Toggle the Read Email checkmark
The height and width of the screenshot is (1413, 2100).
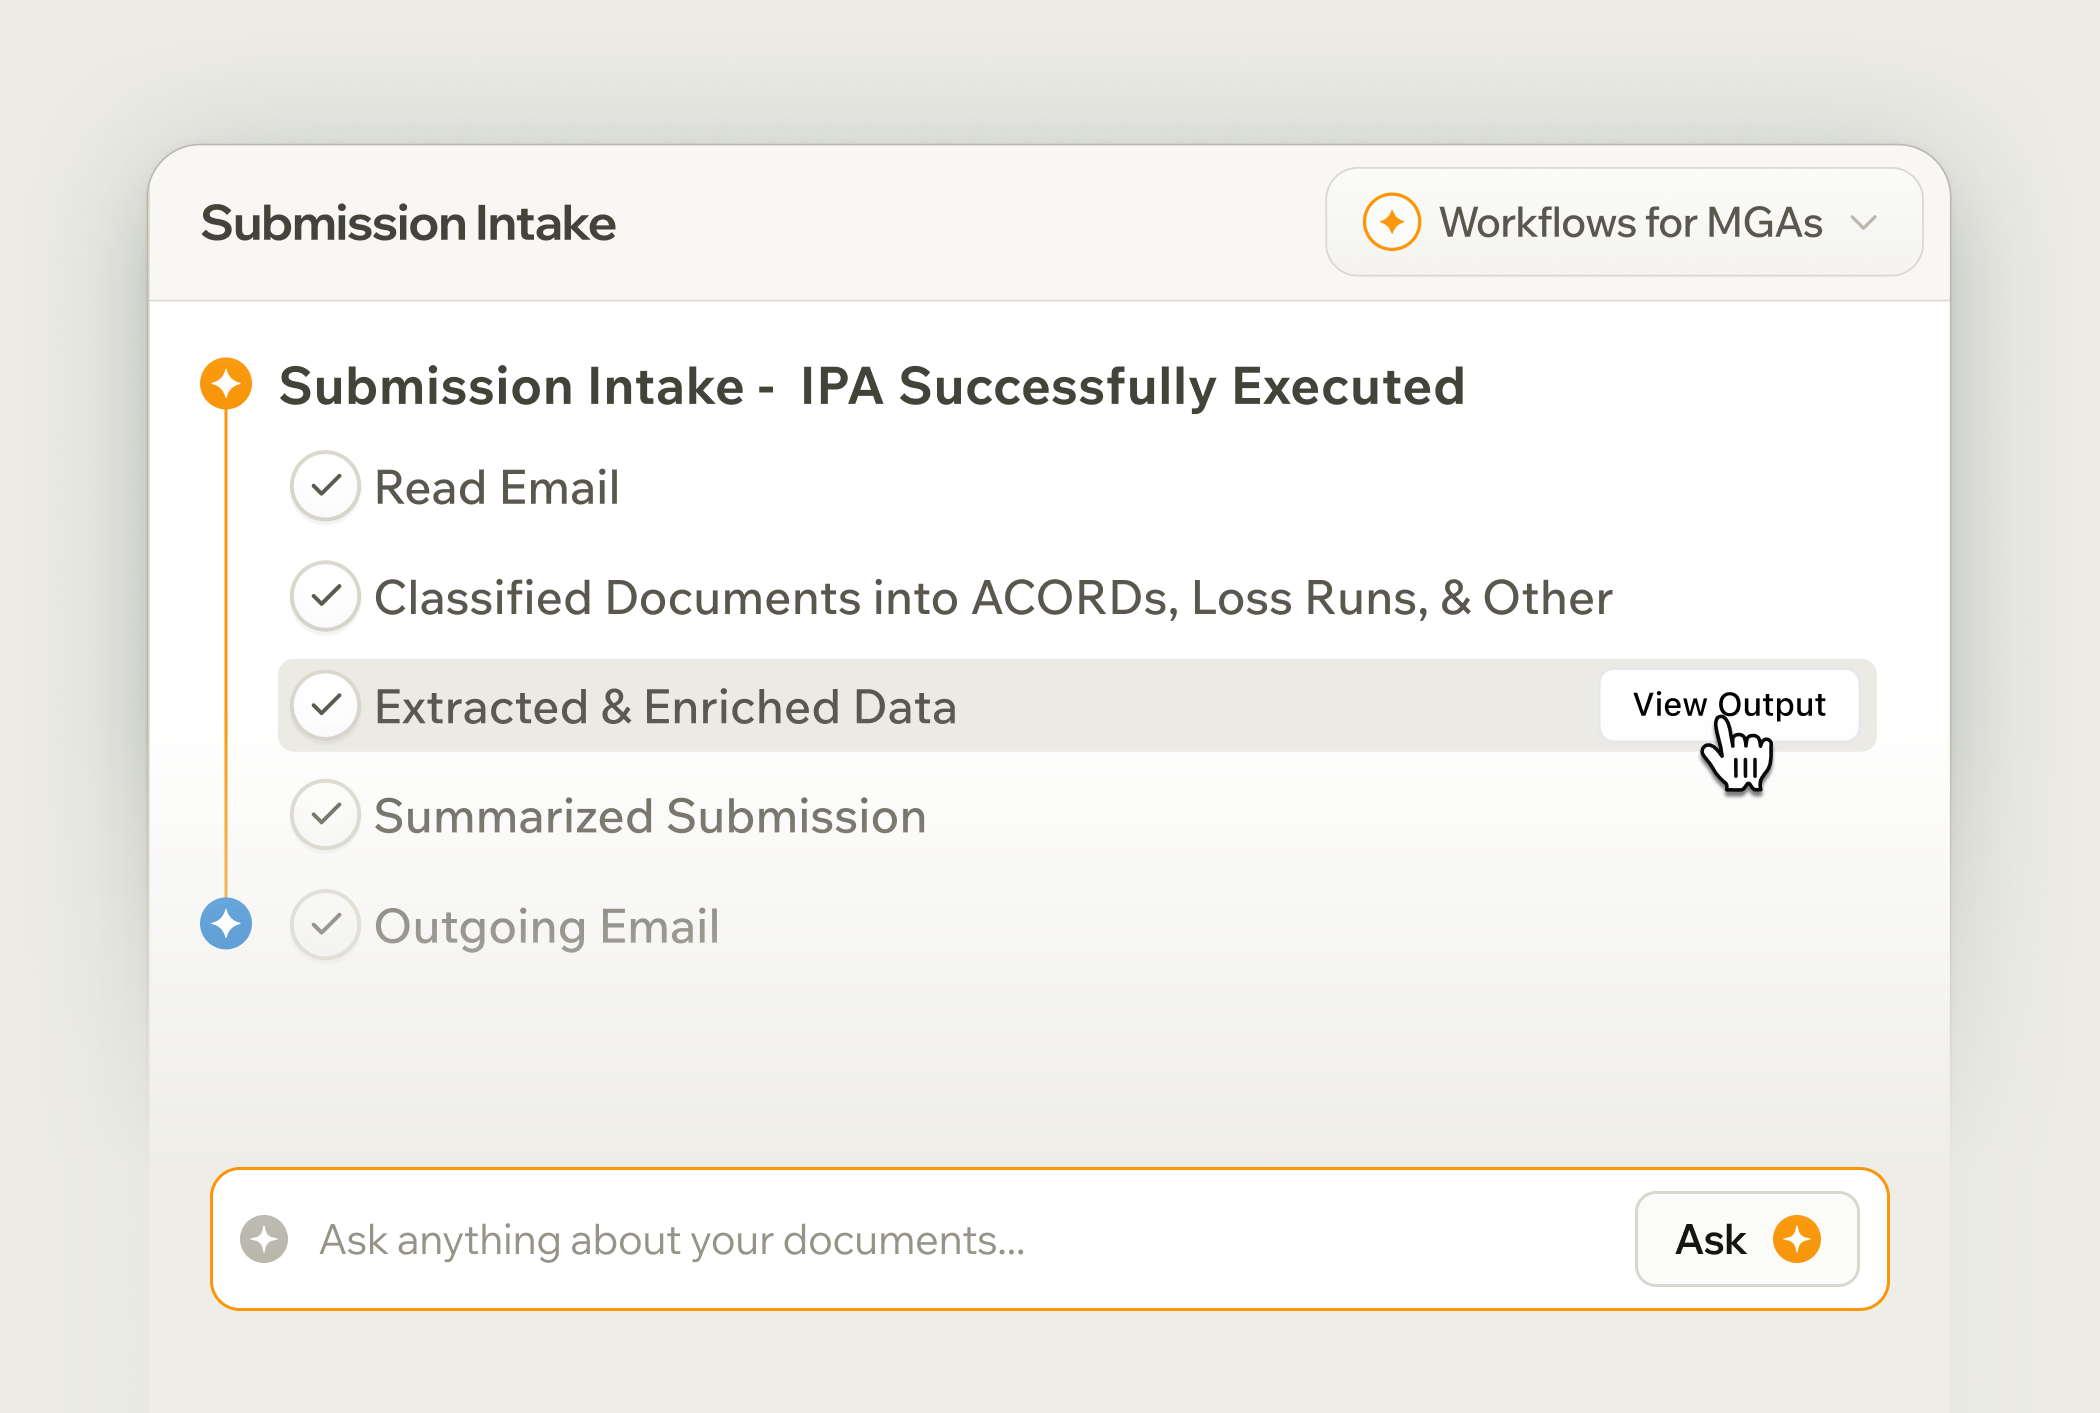[325, 486]
